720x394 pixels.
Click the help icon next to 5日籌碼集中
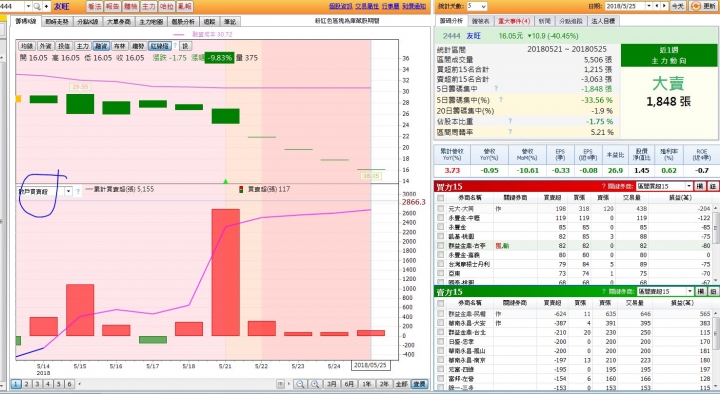496,89
